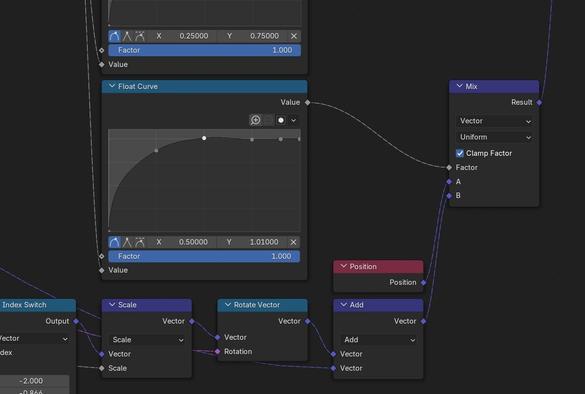This screenshot has width=585, height=394.
Task: Collapse the Scale node
Action: coord(112,305)
